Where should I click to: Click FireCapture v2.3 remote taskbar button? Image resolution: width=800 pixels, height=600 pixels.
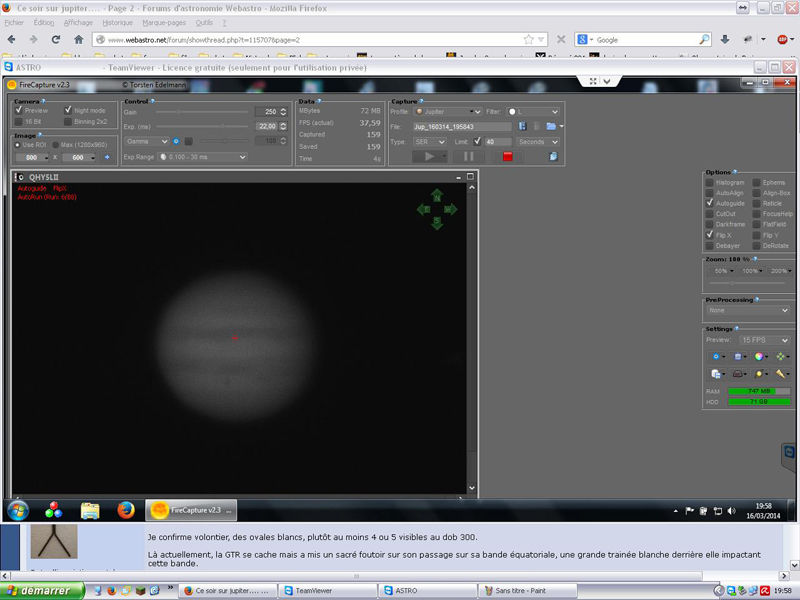point(191,510)
